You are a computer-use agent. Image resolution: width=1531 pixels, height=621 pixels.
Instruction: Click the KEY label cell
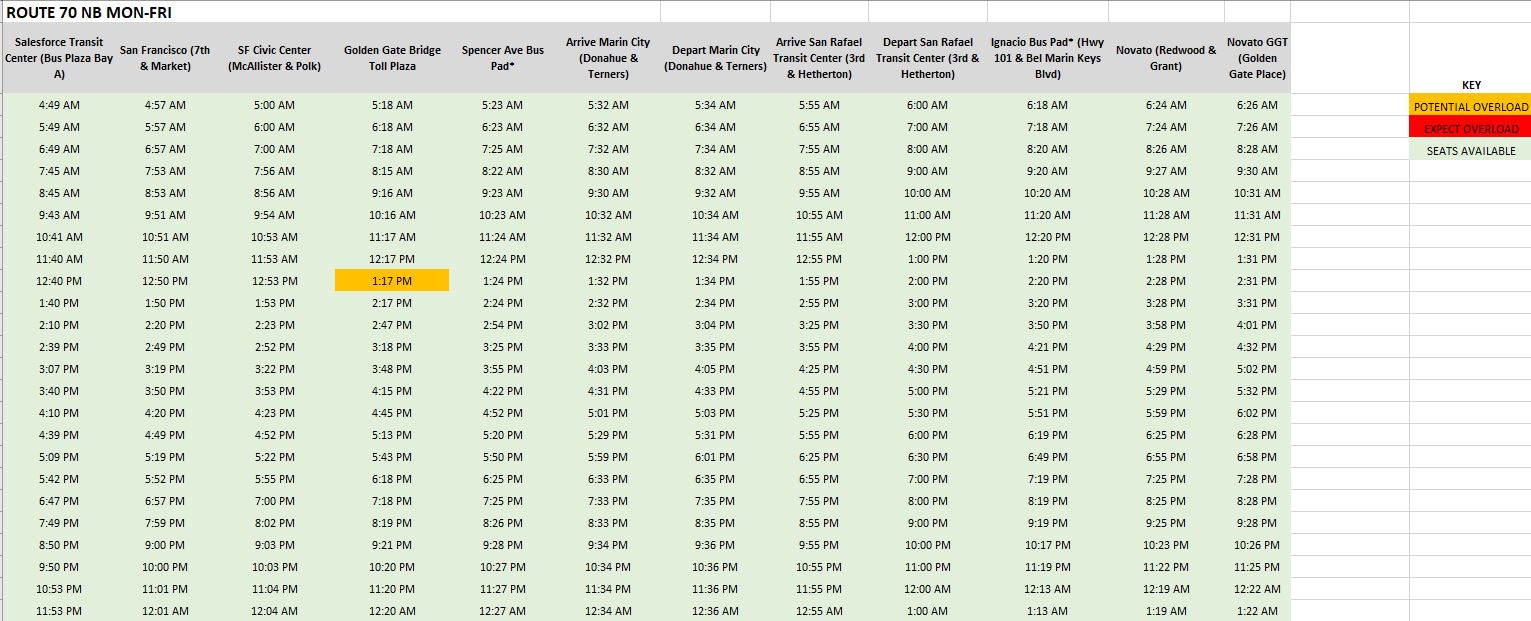(1470, 85)
